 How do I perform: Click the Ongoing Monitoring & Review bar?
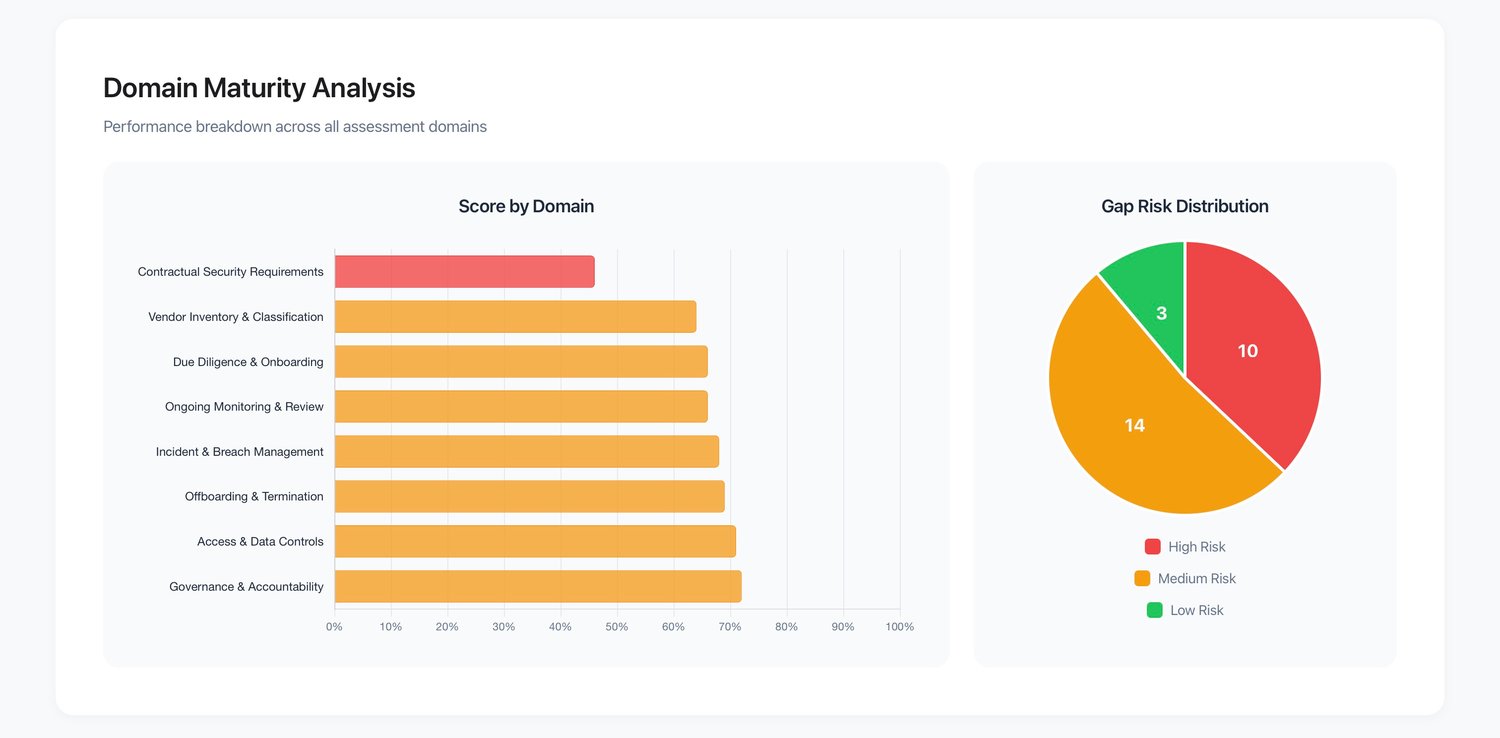point(521,407)
